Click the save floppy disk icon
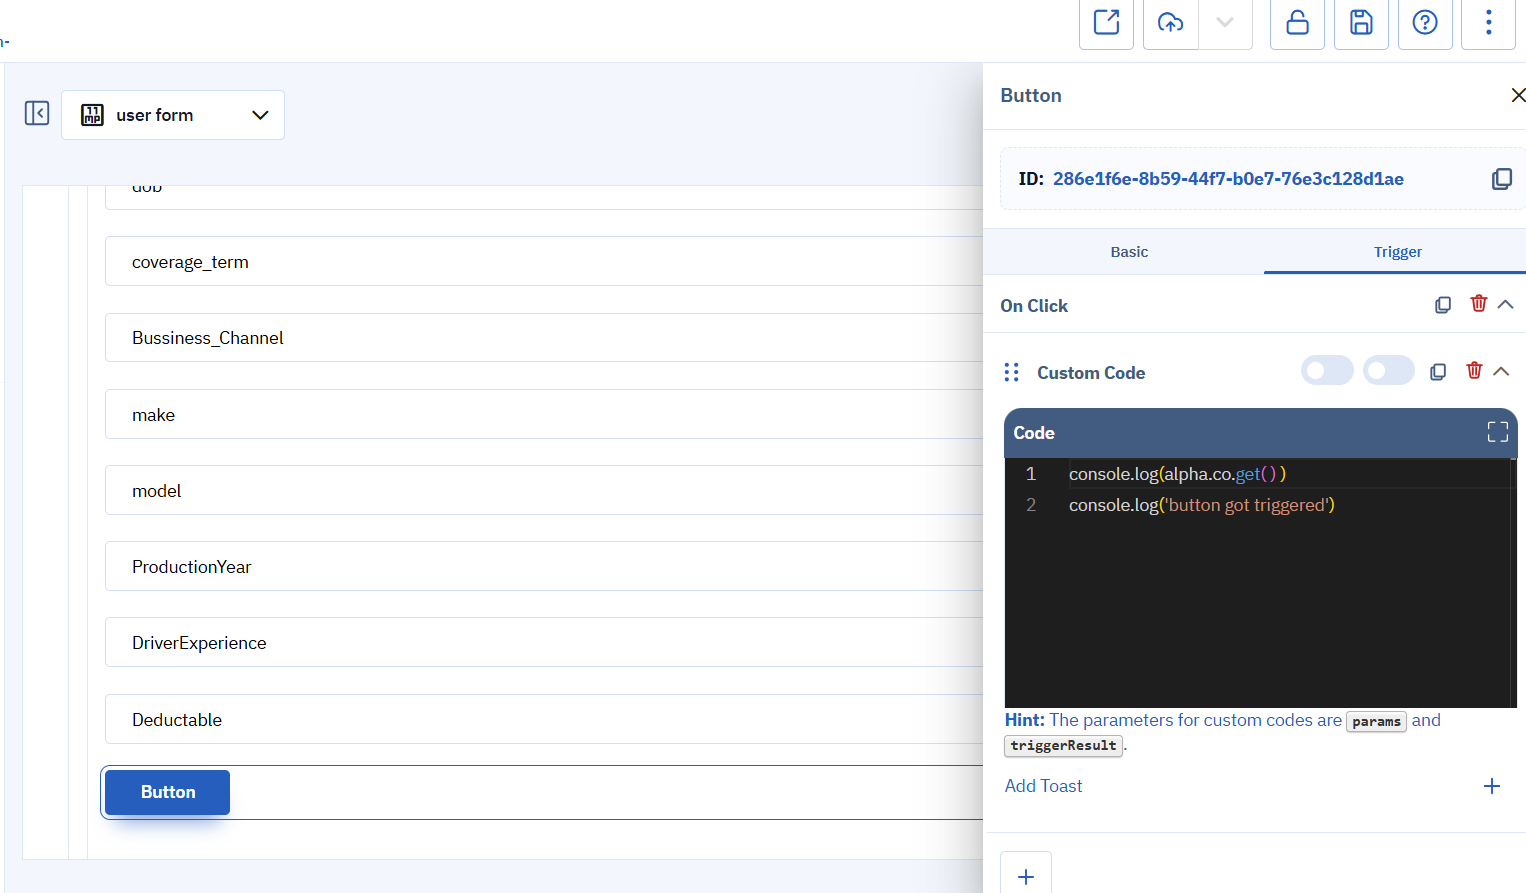Screen dimensions: 1526x893 [1361, 22]
